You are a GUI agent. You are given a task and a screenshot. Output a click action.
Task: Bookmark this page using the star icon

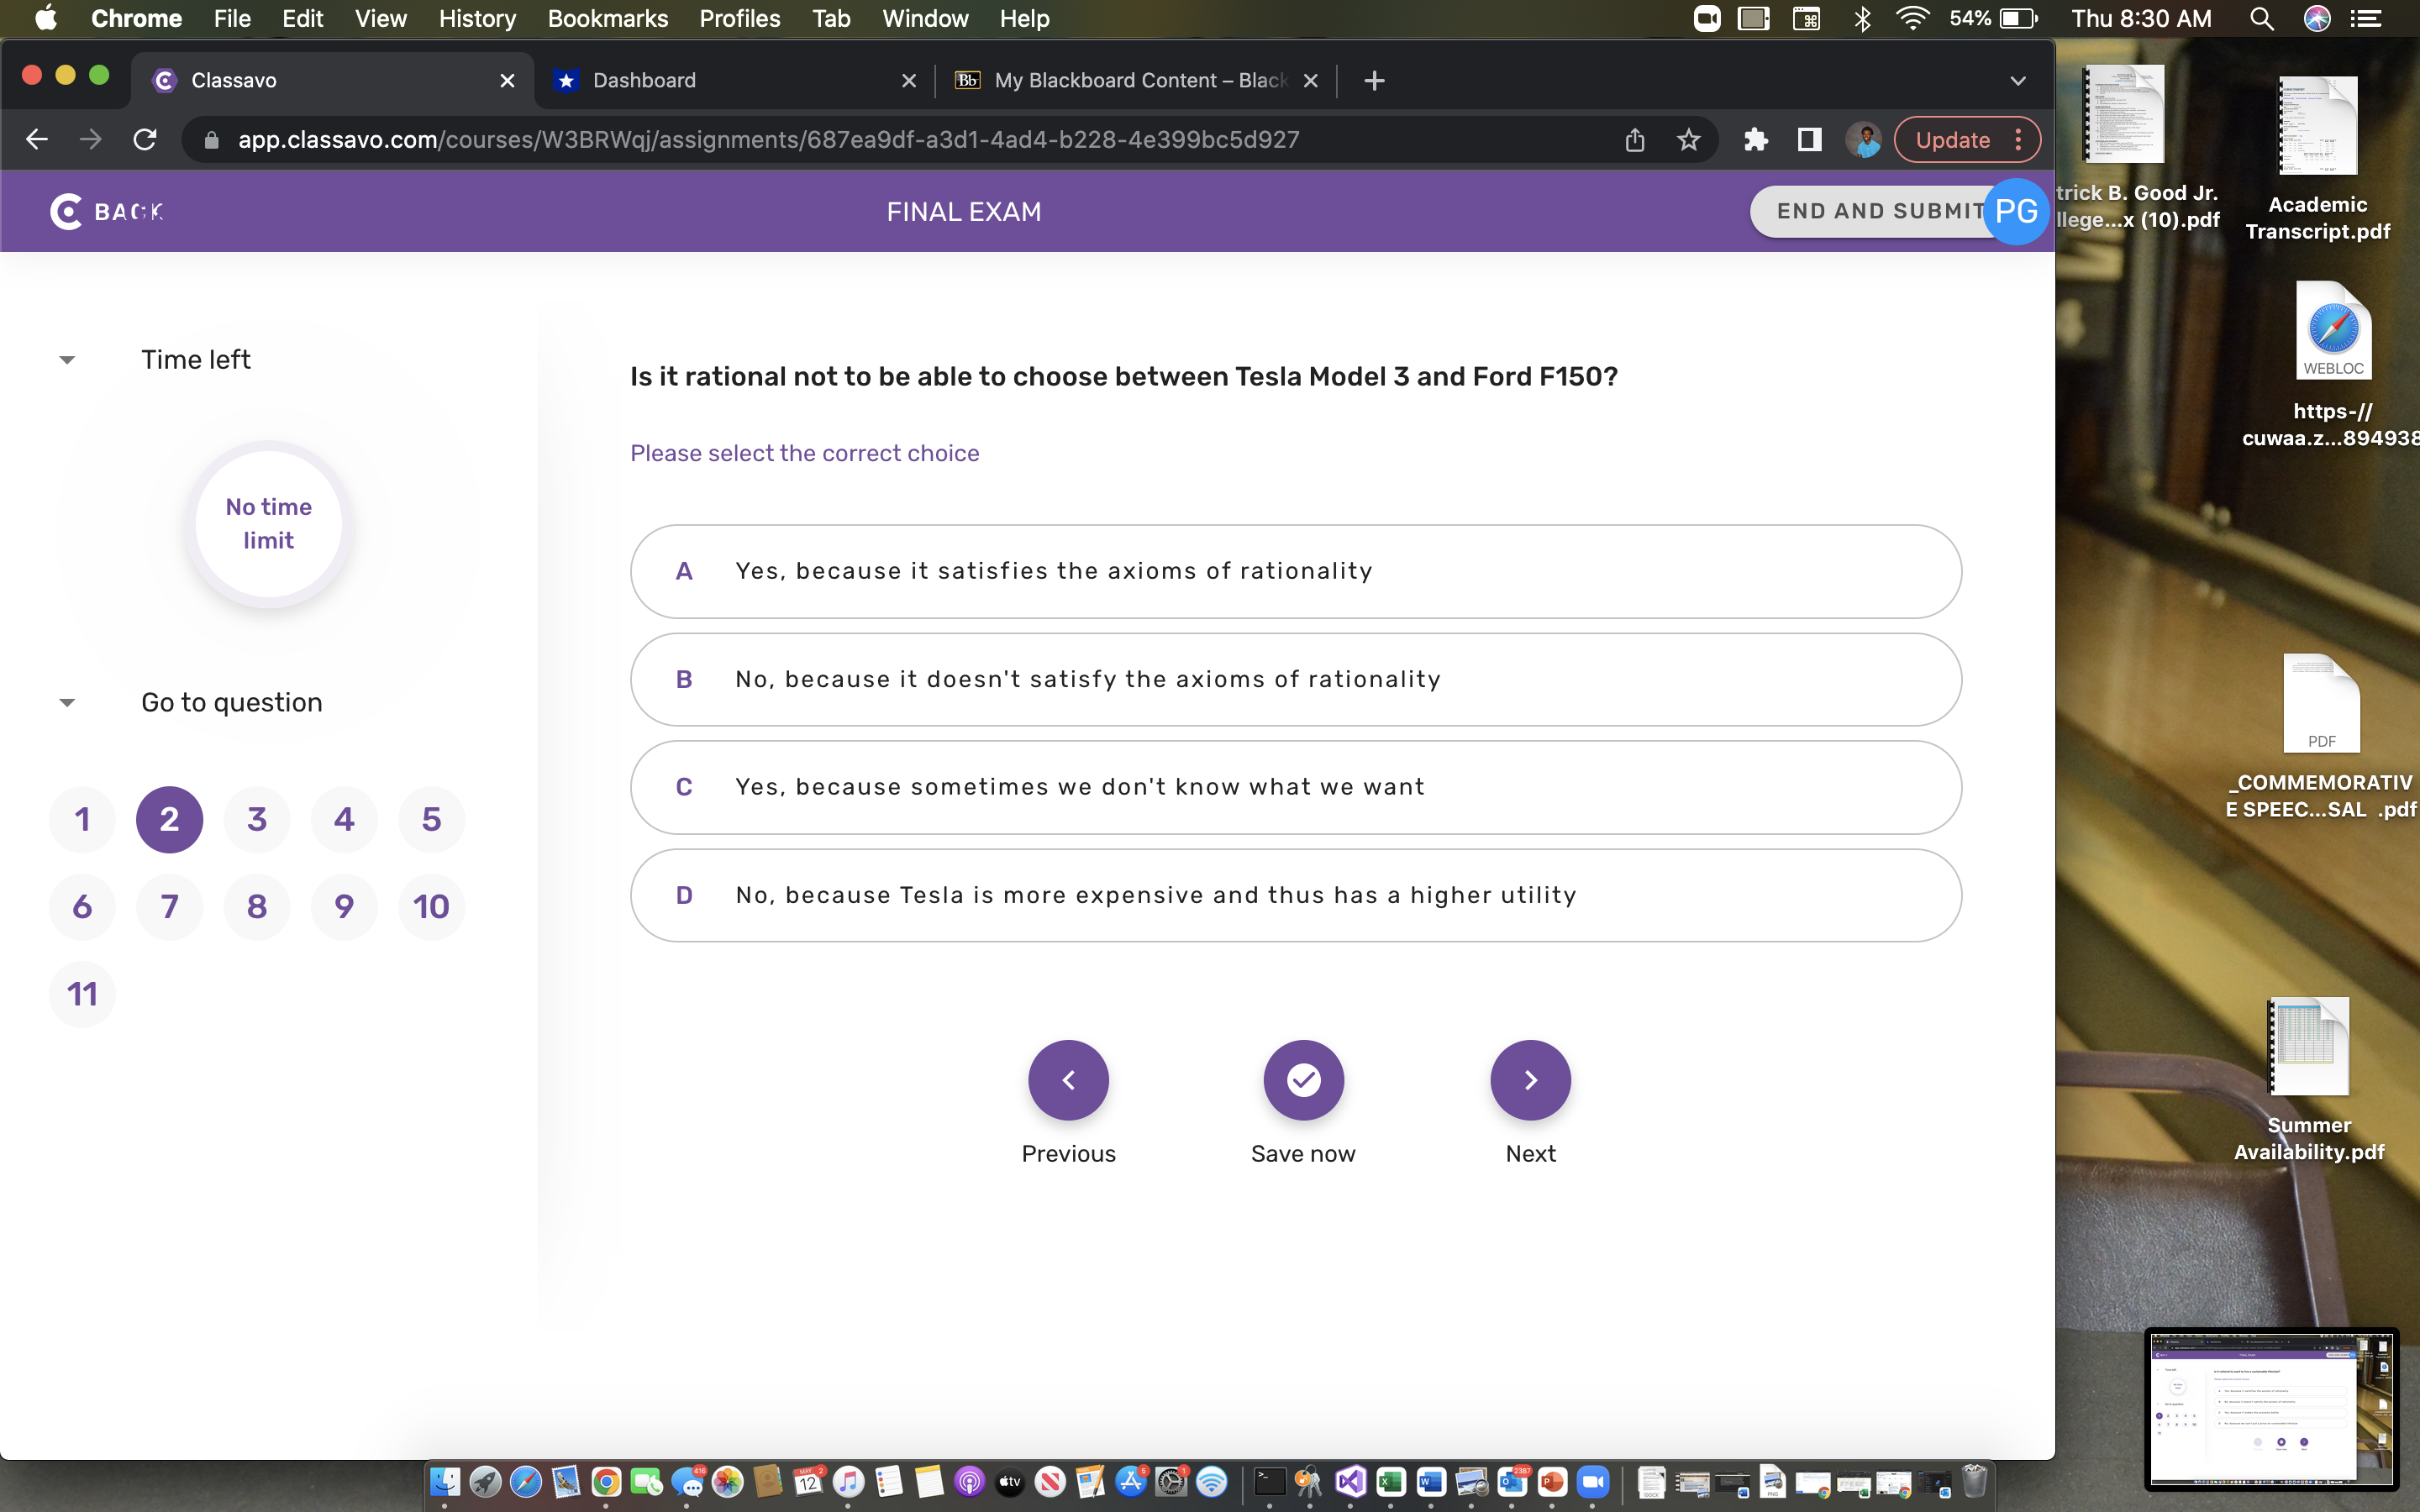1688,140
